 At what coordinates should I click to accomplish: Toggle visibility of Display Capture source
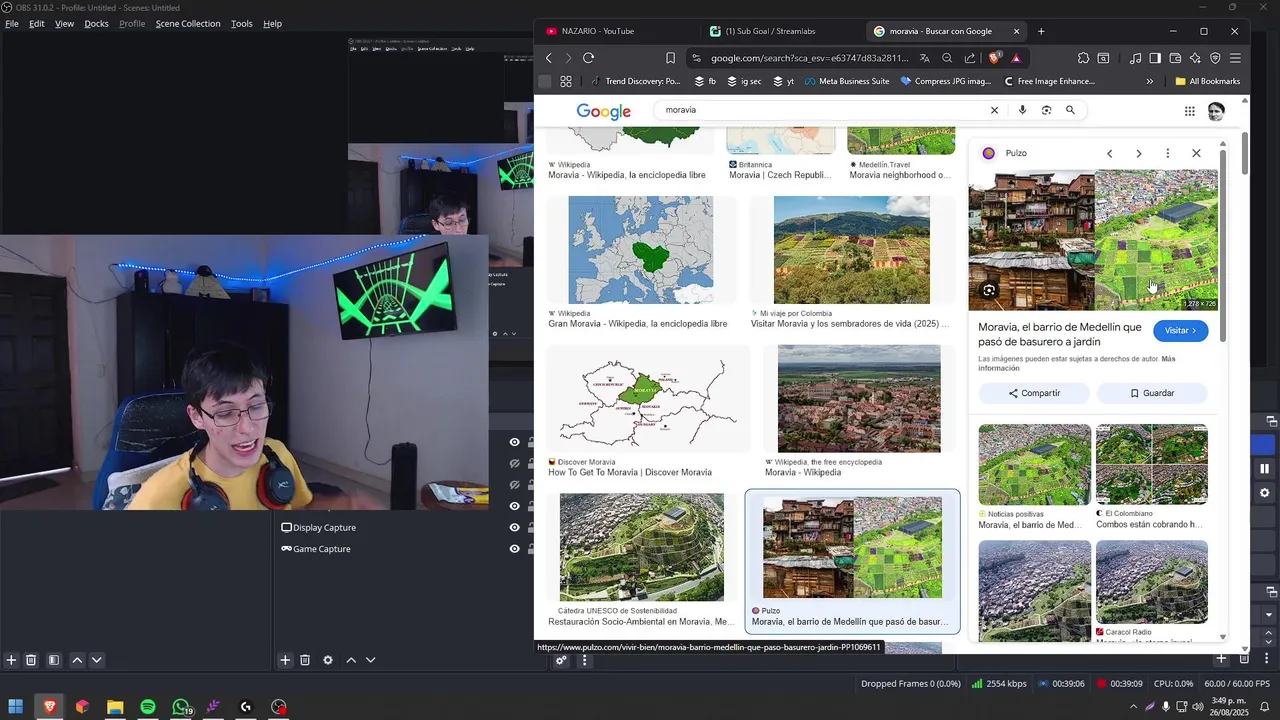pyautogui.click(x=514, y=527)
